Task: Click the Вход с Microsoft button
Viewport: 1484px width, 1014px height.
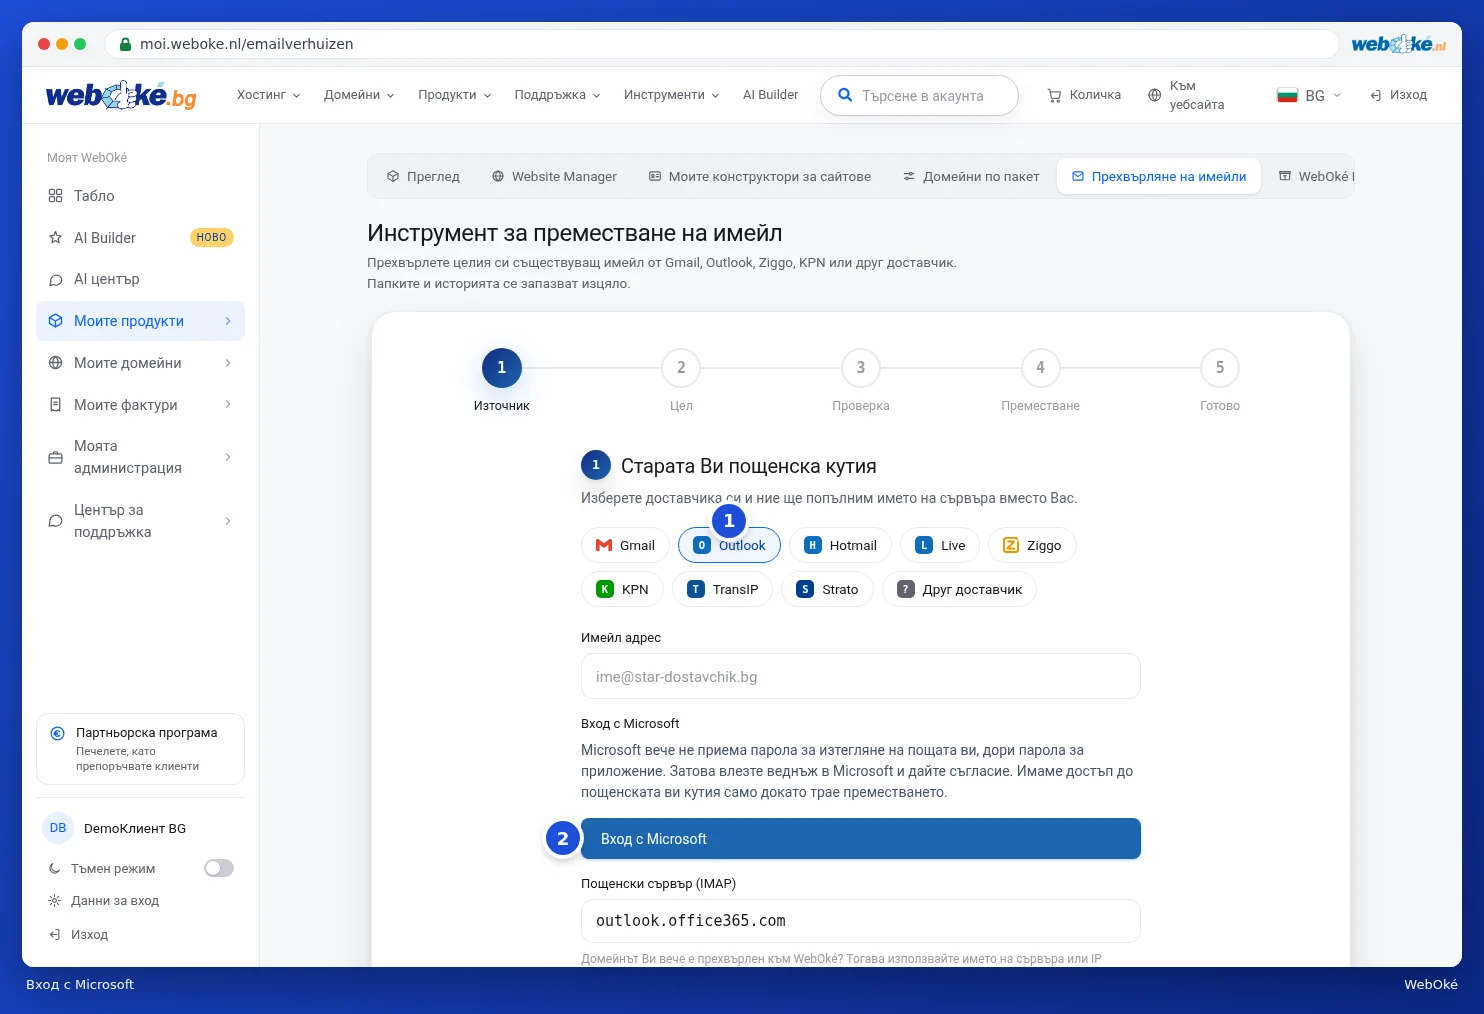Action: (861, 839)
